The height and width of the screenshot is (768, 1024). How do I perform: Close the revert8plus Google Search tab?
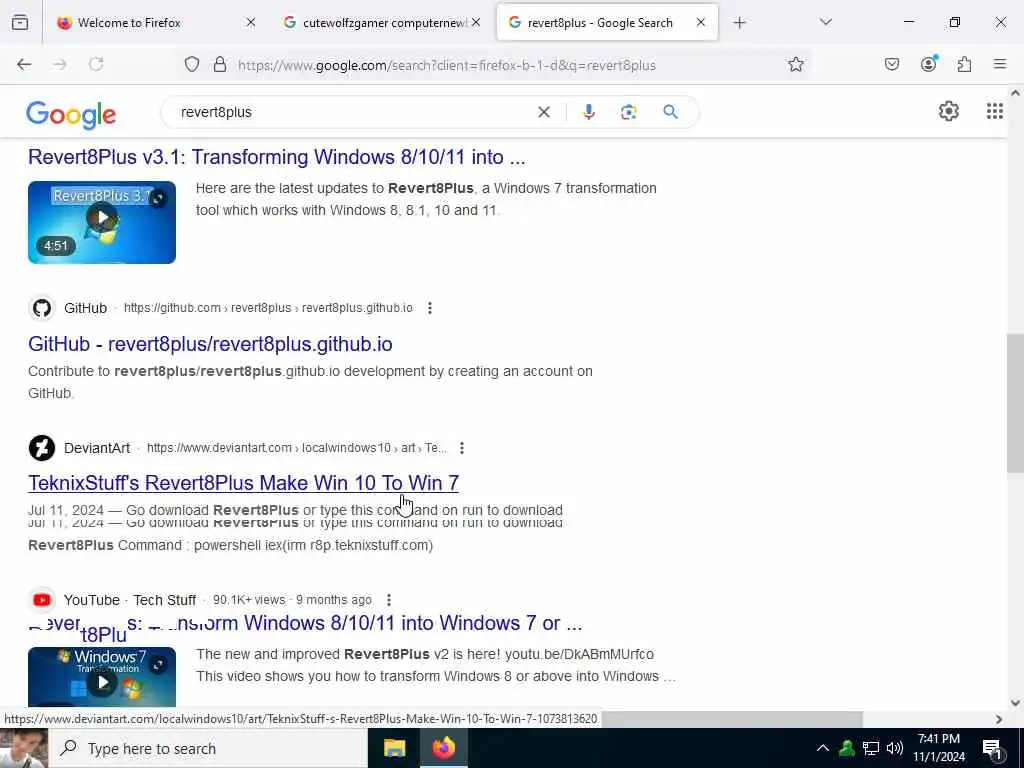(x=701, y=22)
